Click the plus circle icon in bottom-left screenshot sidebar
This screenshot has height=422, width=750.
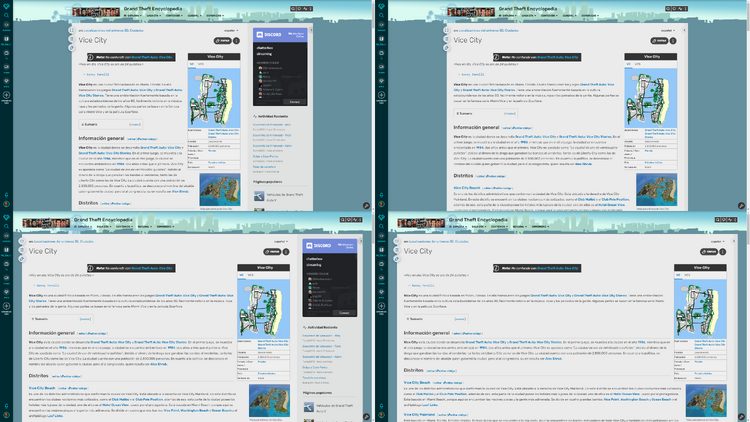coord(6,306)
